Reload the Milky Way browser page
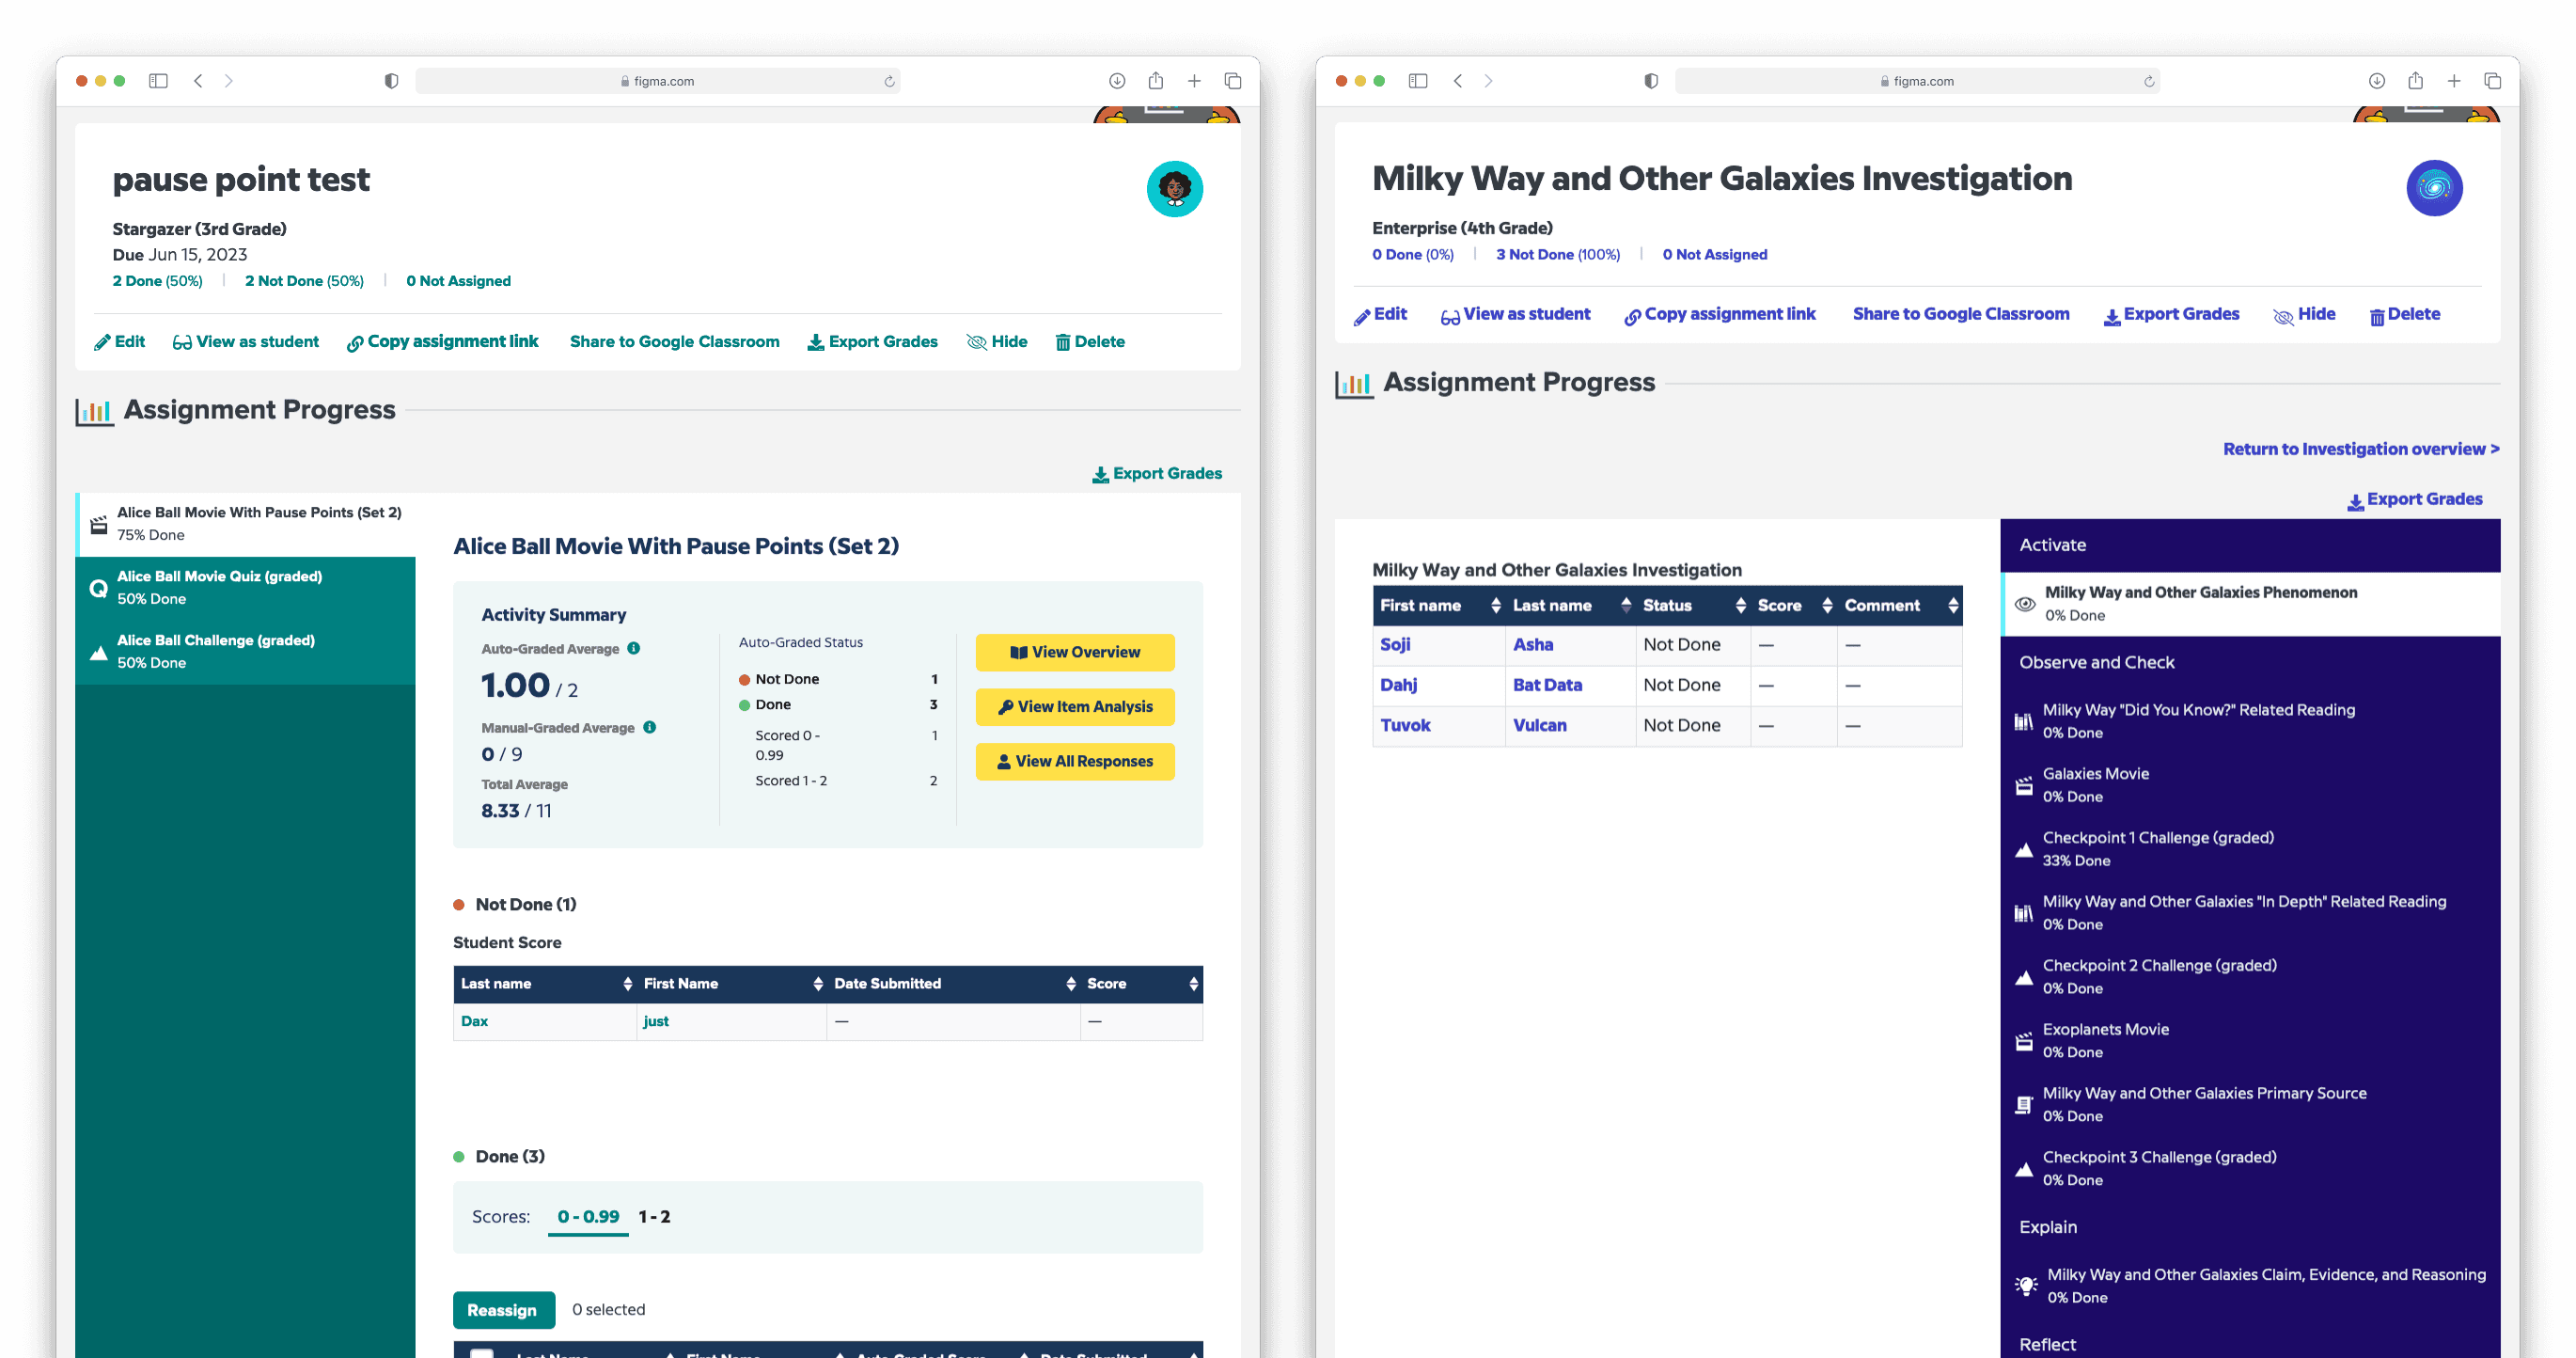Image resolution: width=2576 pixels, height=1358 pixels. [2149, 81]
